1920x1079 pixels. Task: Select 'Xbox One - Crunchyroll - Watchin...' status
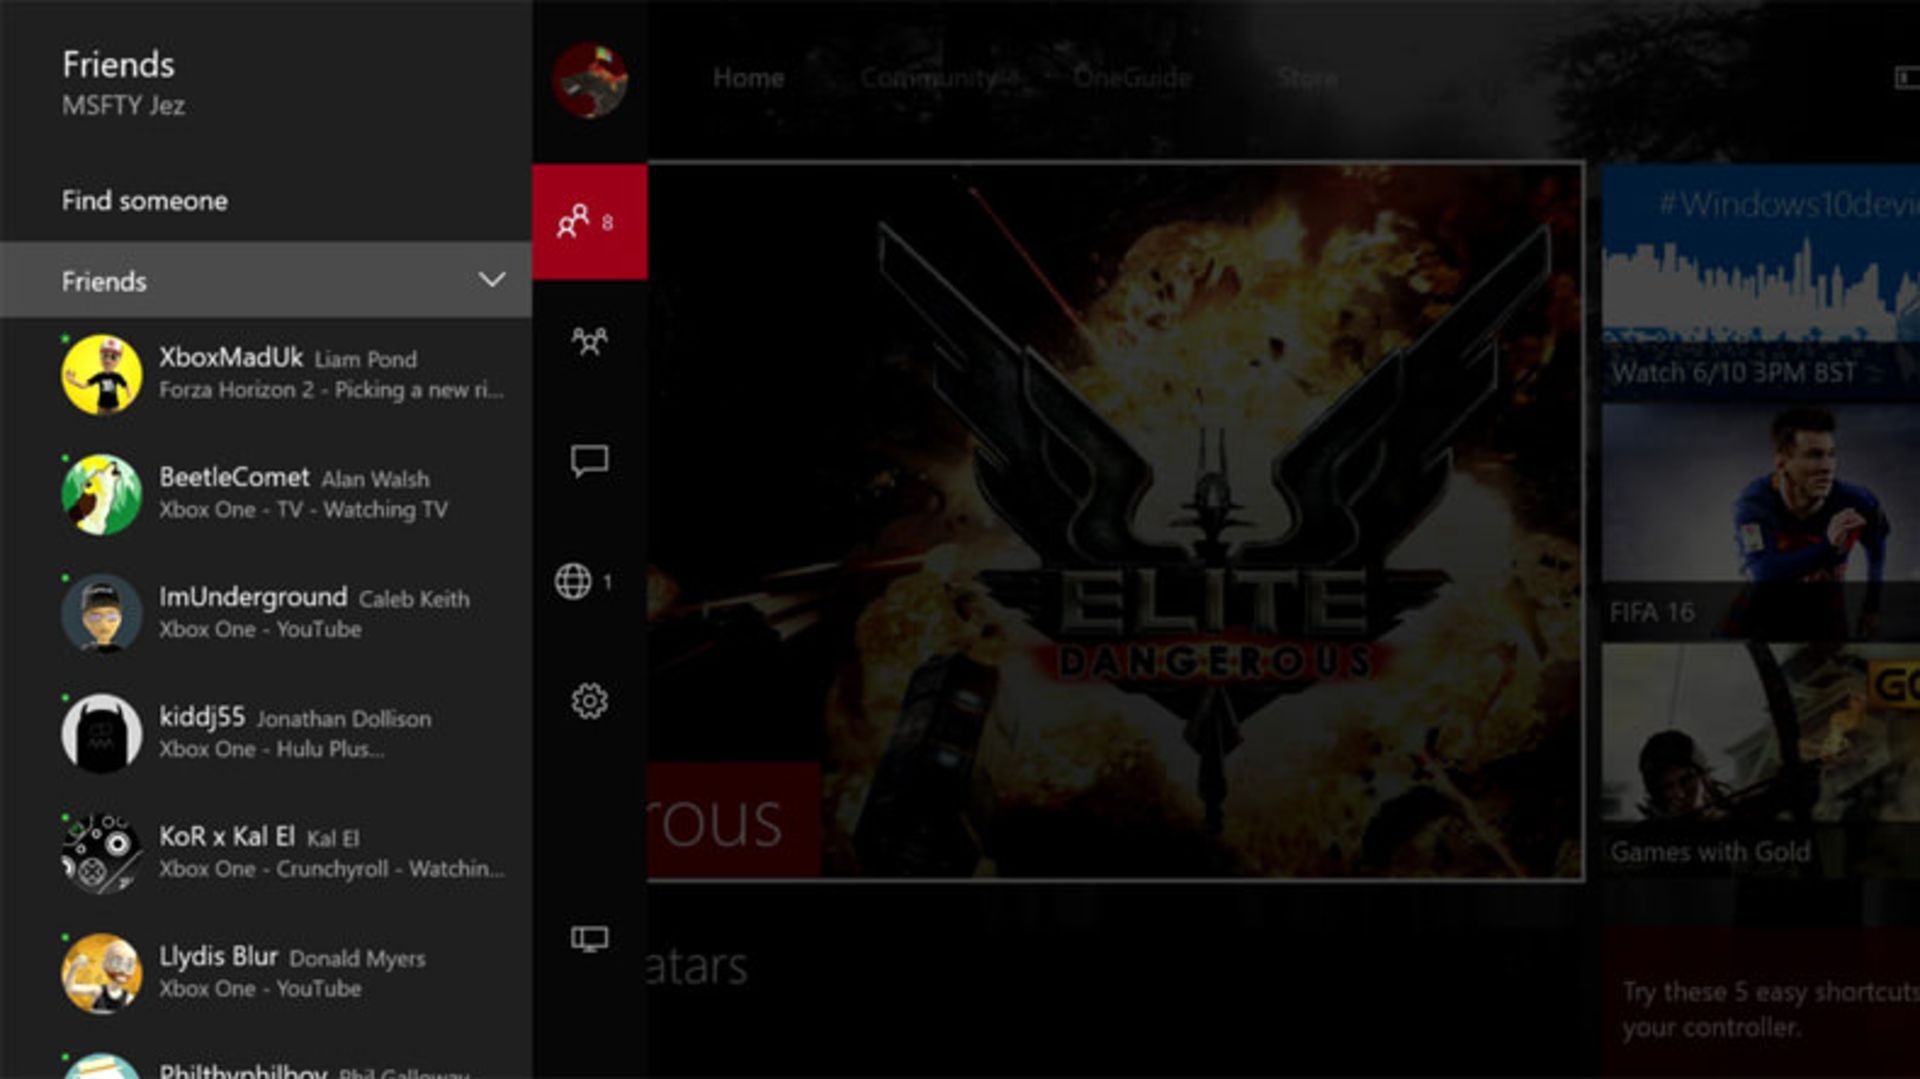(x=331, y=869)
